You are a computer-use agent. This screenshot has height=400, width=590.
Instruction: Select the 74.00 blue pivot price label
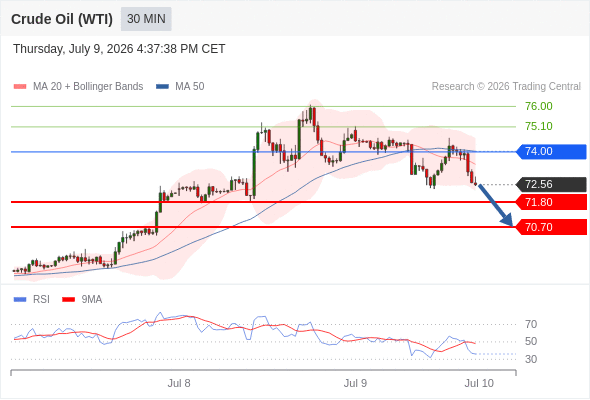[x=551, y=152]
